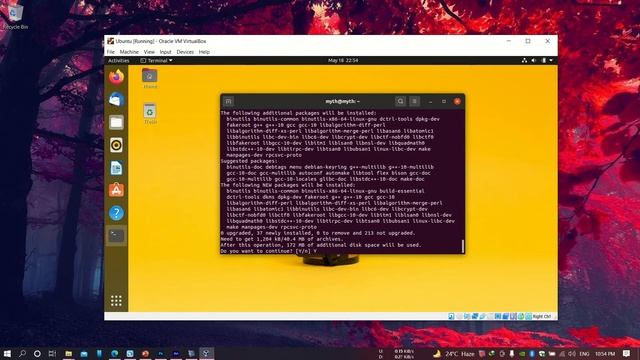Click the ENG language indicator

click(584, 353)
